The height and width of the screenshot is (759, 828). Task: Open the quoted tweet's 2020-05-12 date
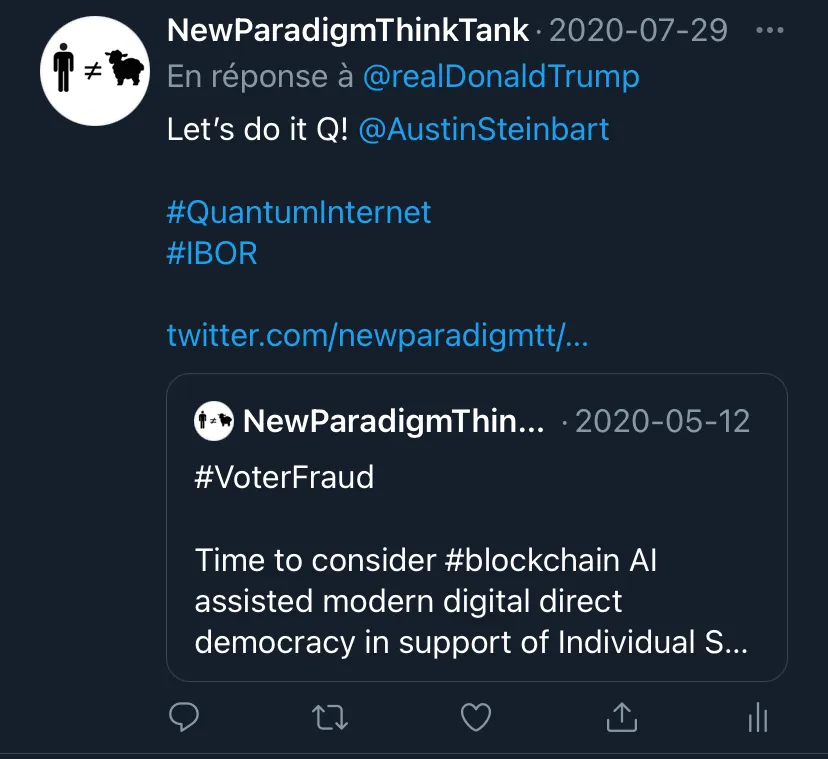[662, 421]
